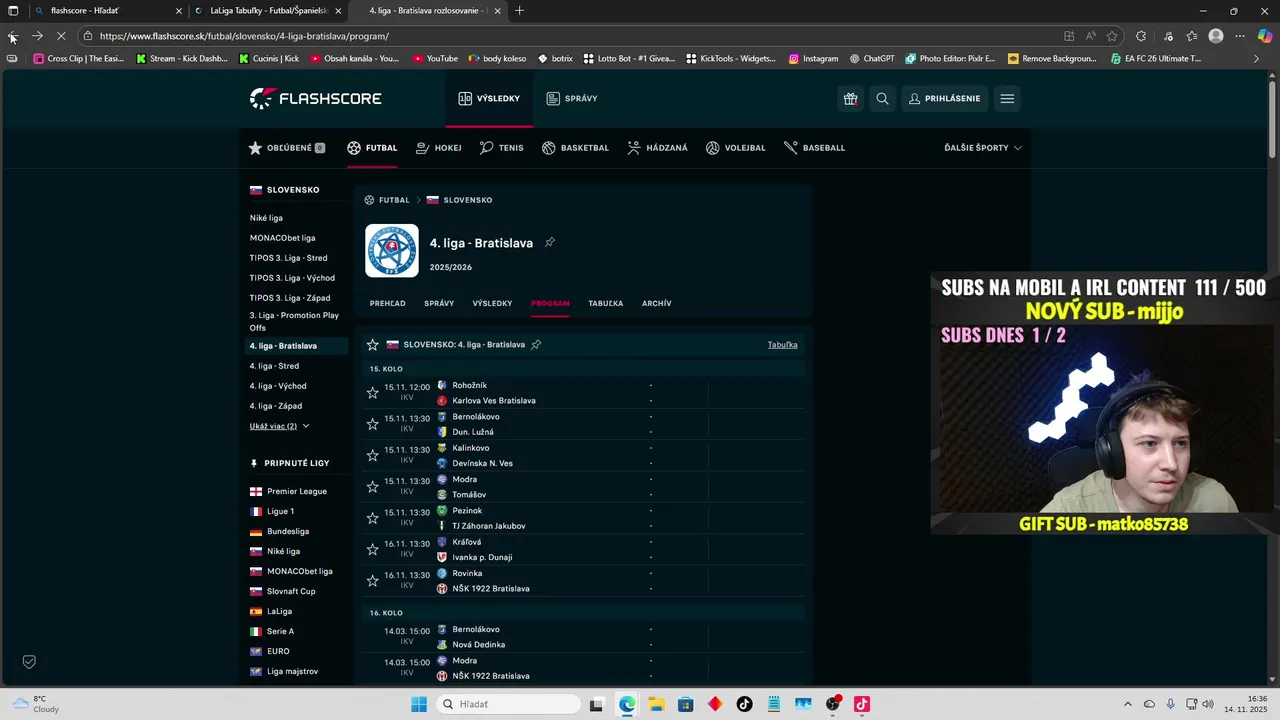Open the ChatGPT bookmark
This screenshot has height=720, width=1280.
point(872,59)
